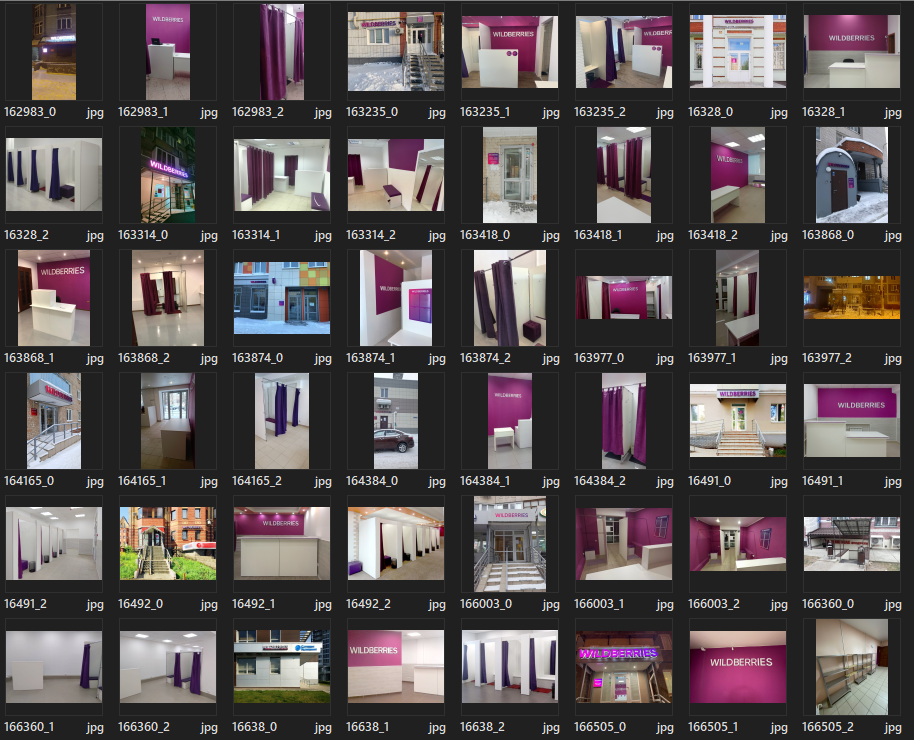
Task: Click the file name 16492_1
Action: (x=254, y=604)
